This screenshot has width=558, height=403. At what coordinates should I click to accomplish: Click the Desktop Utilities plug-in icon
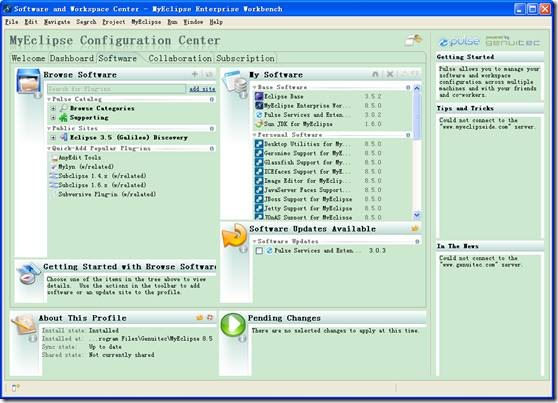click(x=259, y=144)
